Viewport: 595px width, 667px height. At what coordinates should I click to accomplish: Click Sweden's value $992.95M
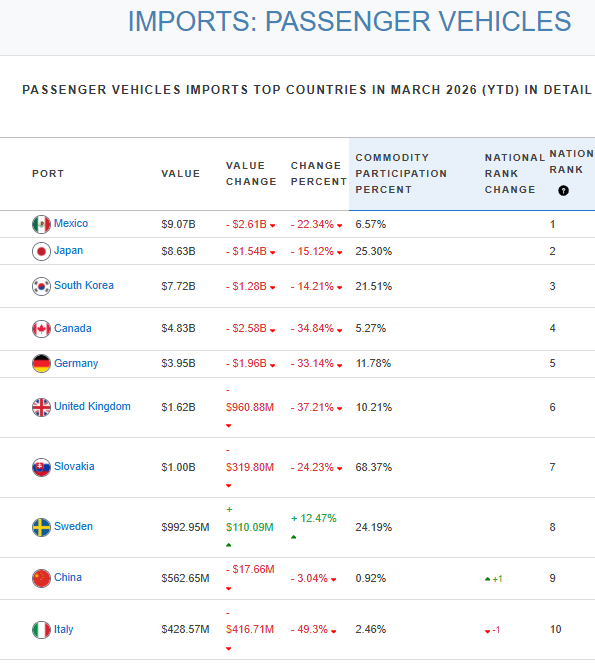tap(185, 527)
